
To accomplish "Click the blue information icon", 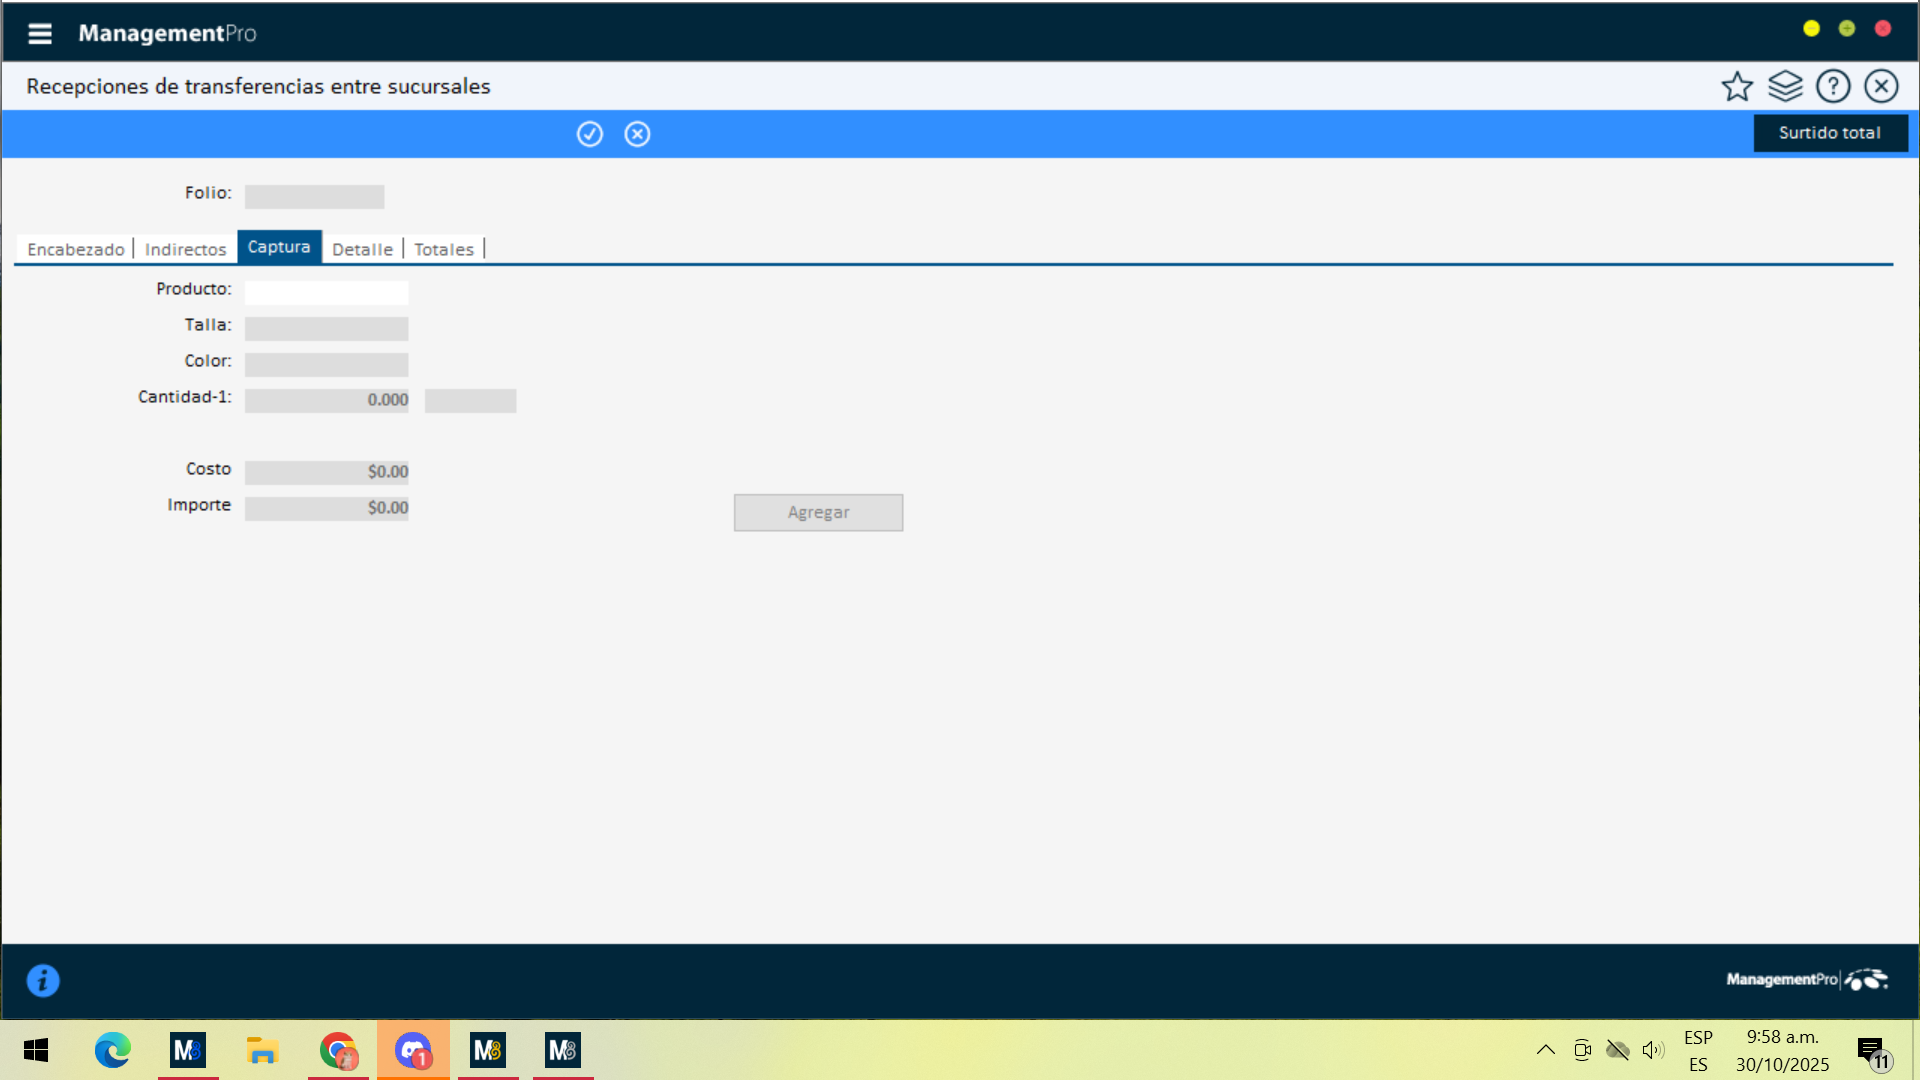I will [43, 980].
